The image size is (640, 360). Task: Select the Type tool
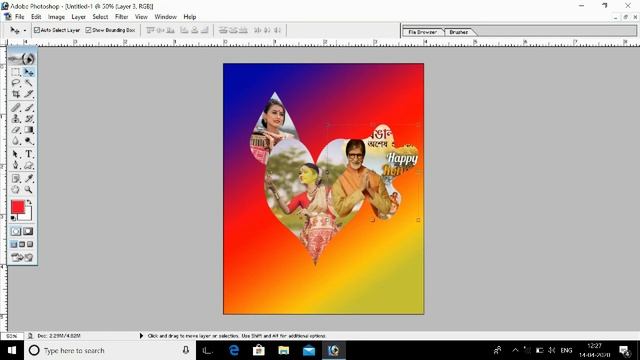(29, 154)
